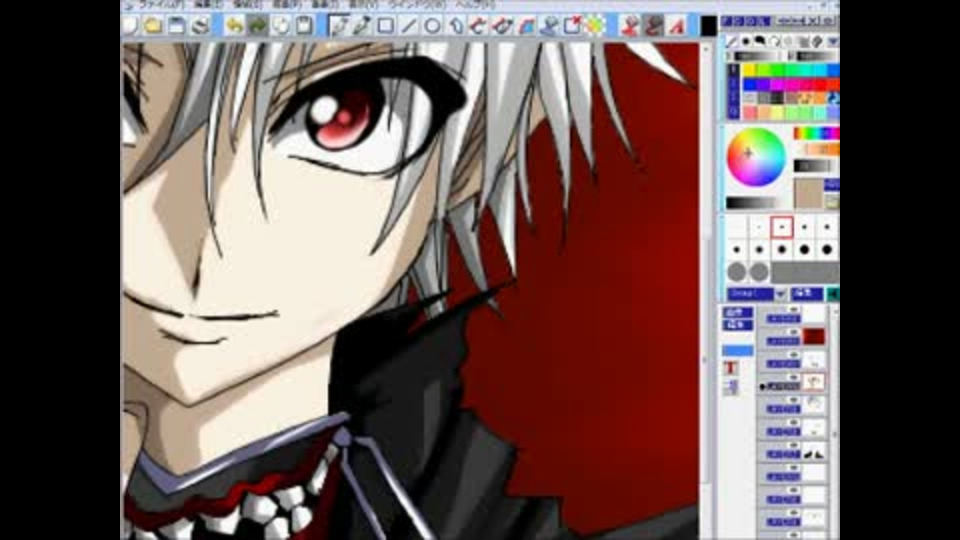960x540 pixels.
Task: Select the red letter A text tool
Action: (x=677, y=26)
